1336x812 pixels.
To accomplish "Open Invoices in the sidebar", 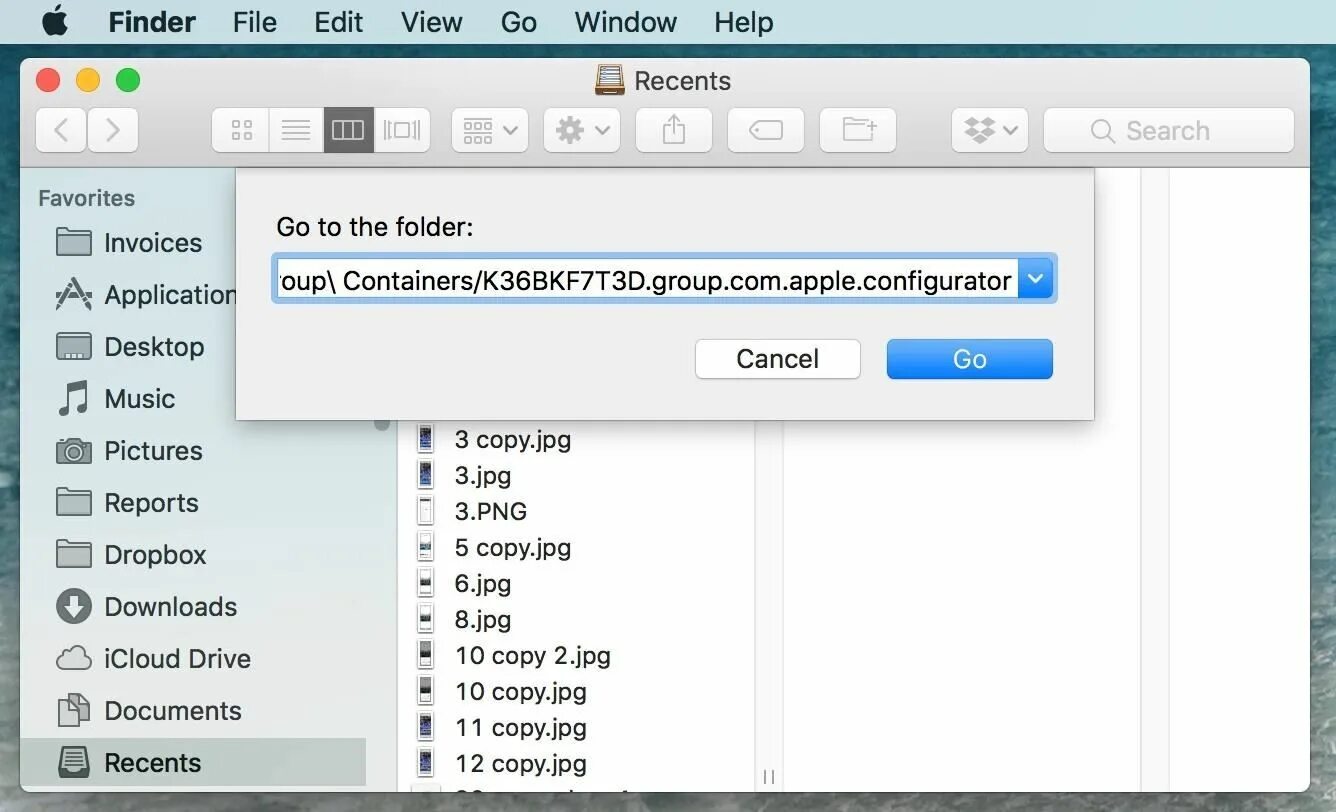I will (129, 242).
